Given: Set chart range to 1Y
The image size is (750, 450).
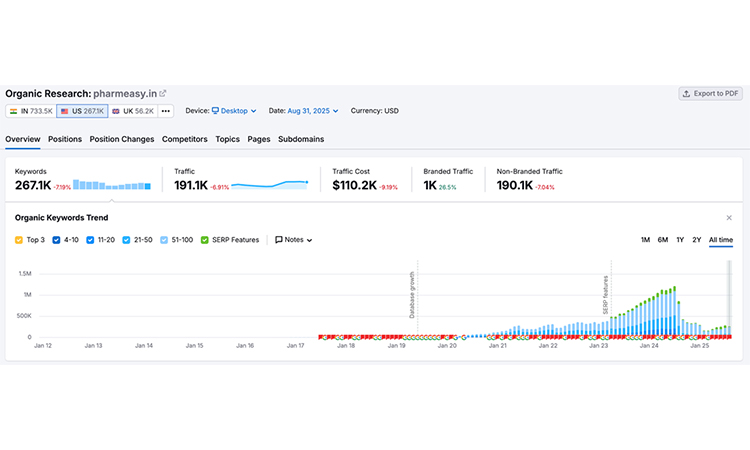Looking at the screenshot, I should point(680,240).
